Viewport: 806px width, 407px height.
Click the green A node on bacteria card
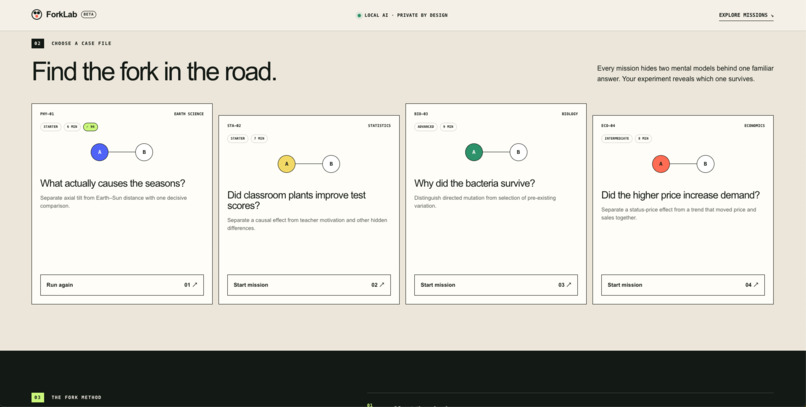click(x=474, y=152)
